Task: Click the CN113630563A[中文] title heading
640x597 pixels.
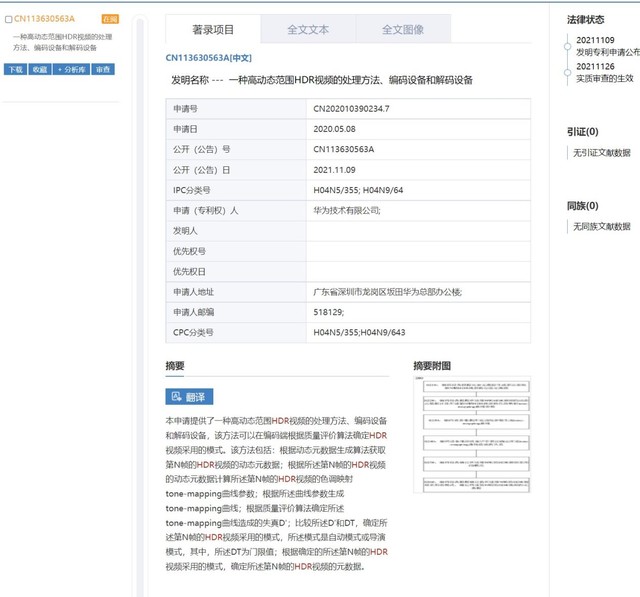Action: pyautogui.click(x=208, y=58)
